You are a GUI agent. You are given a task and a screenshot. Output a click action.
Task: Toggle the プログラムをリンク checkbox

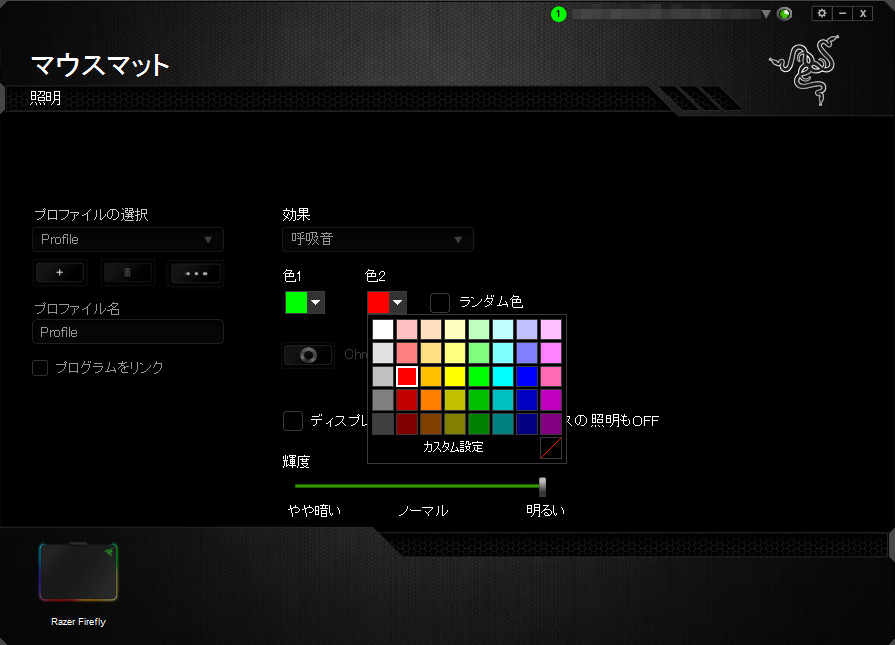[x=40, y=368]
